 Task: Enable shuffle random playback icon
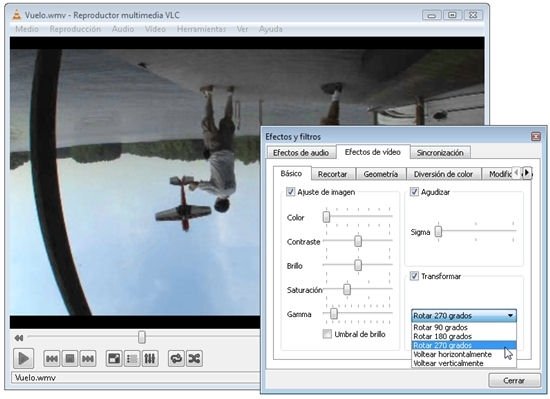pos(194,359)
